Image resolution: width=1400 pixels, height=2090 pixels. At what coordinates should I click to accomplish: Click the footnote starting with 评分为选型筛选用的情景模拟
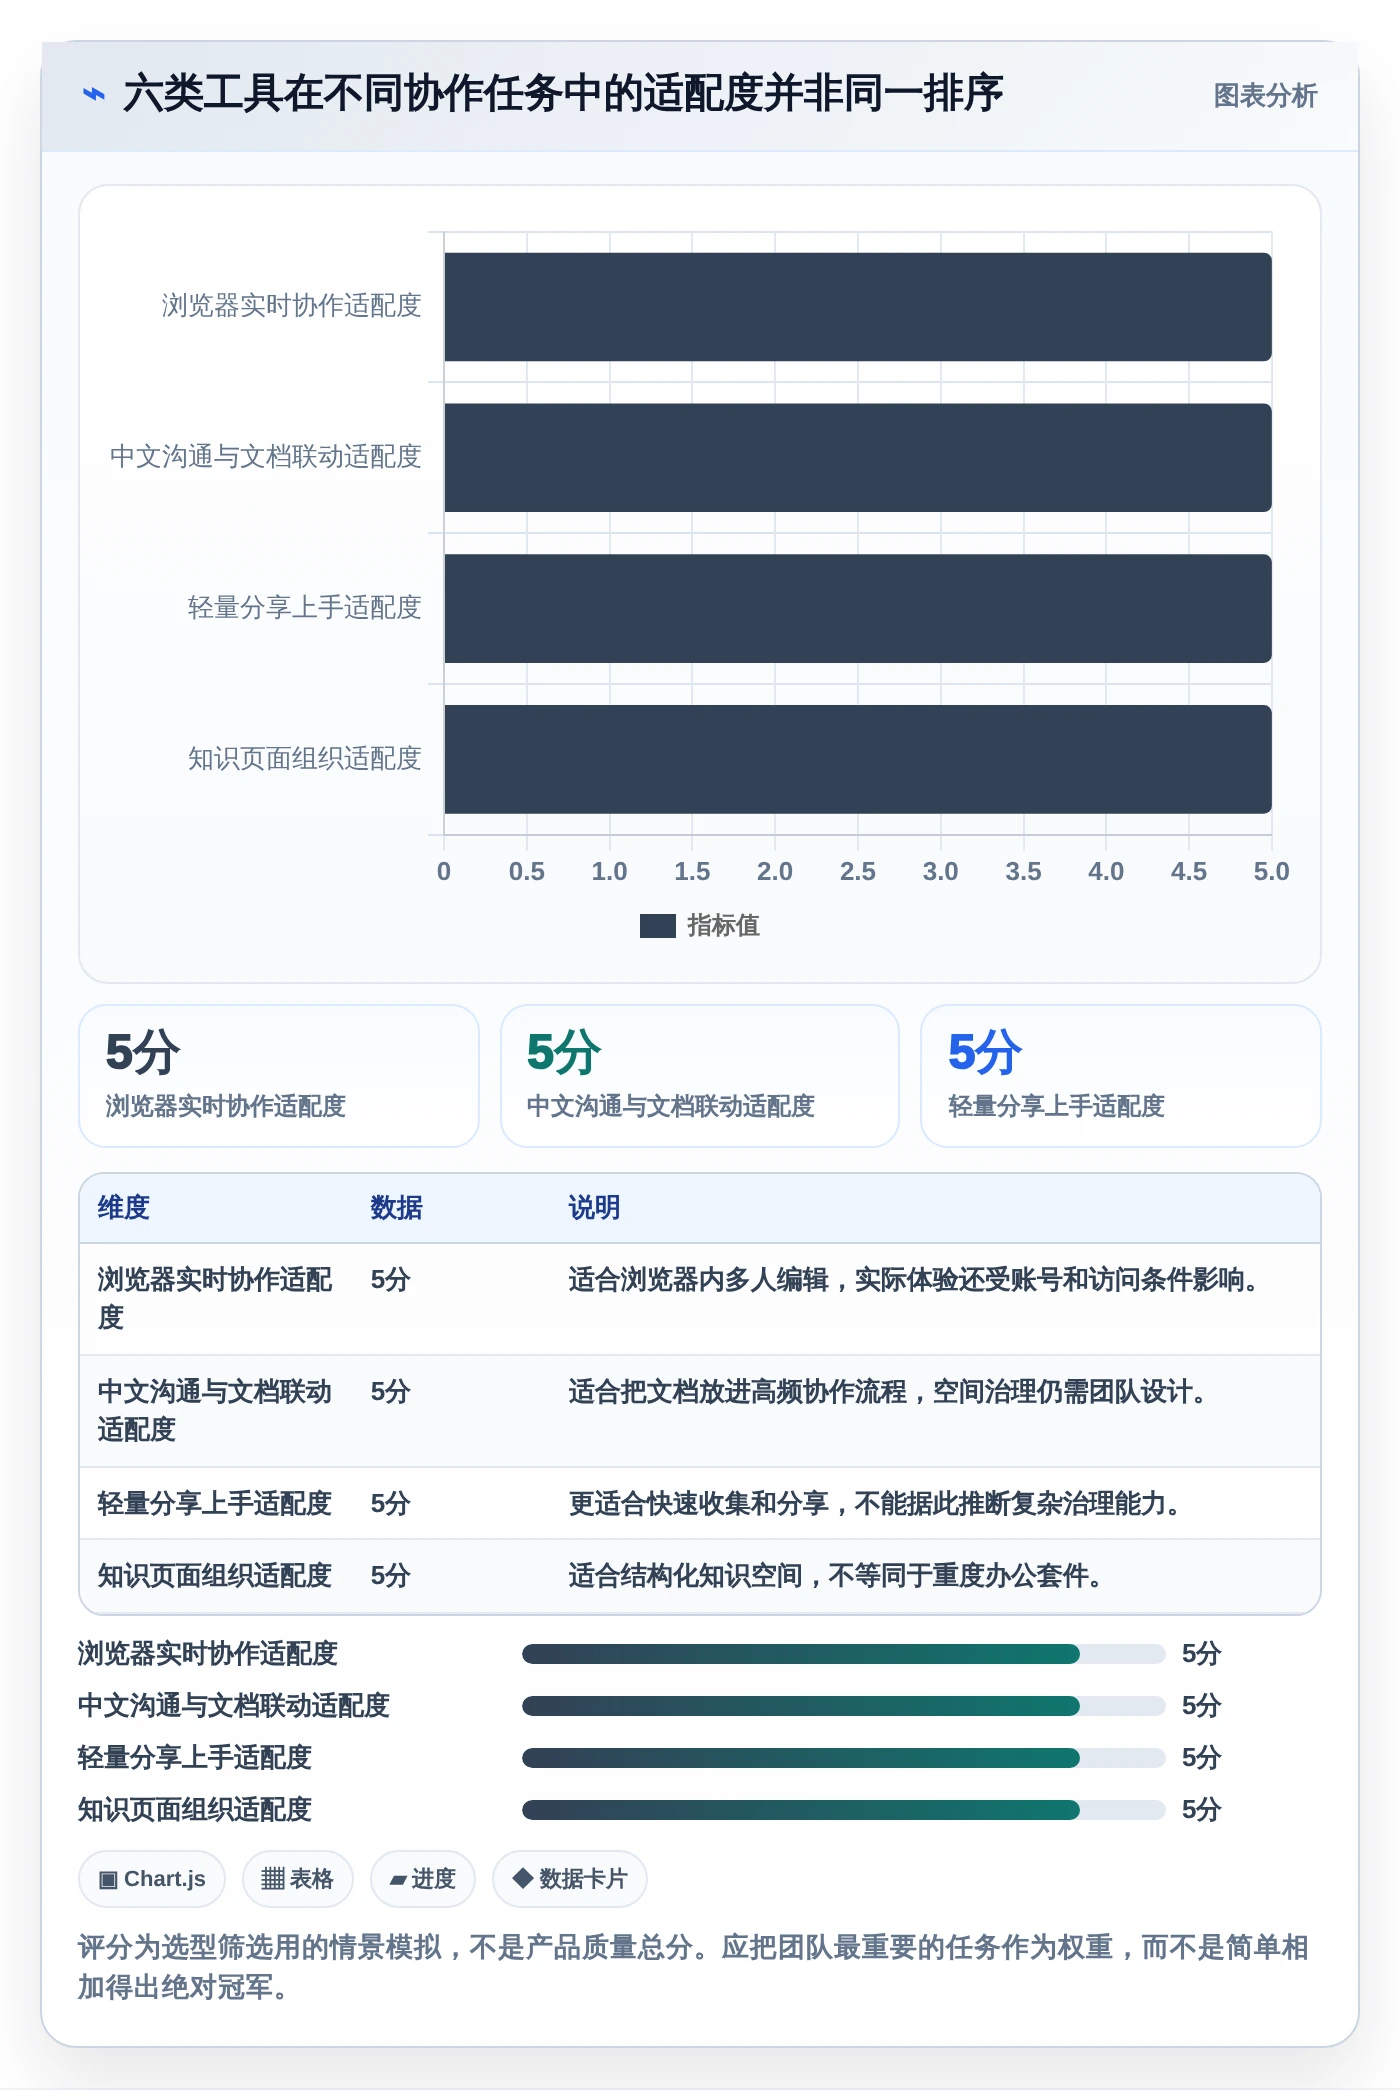click(x=694, y=1967)
